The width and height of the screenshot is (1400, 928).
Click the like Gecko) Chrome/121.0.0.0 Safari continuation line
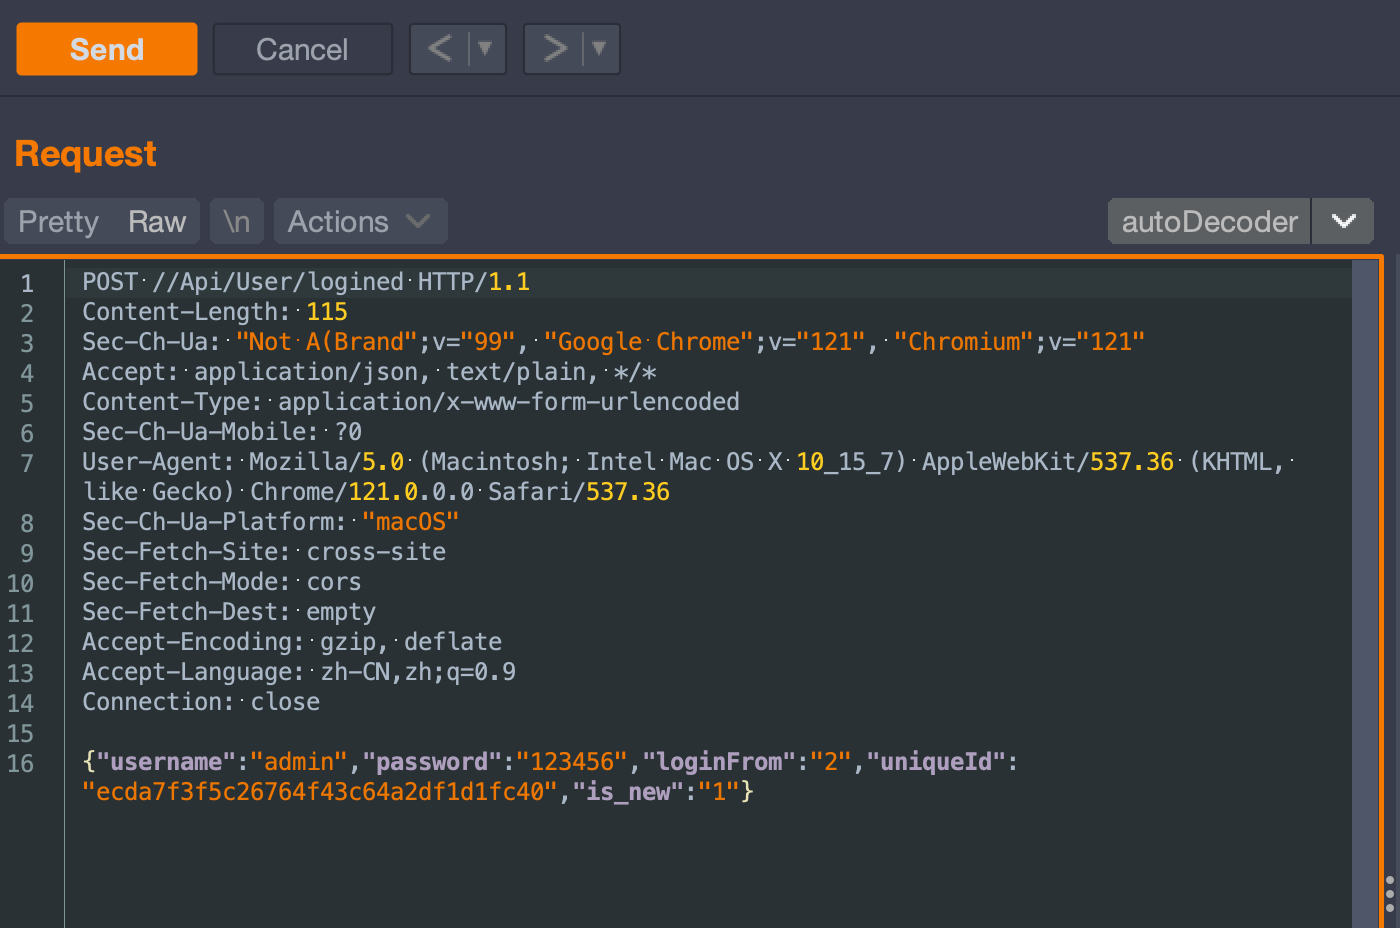[376, 492]
